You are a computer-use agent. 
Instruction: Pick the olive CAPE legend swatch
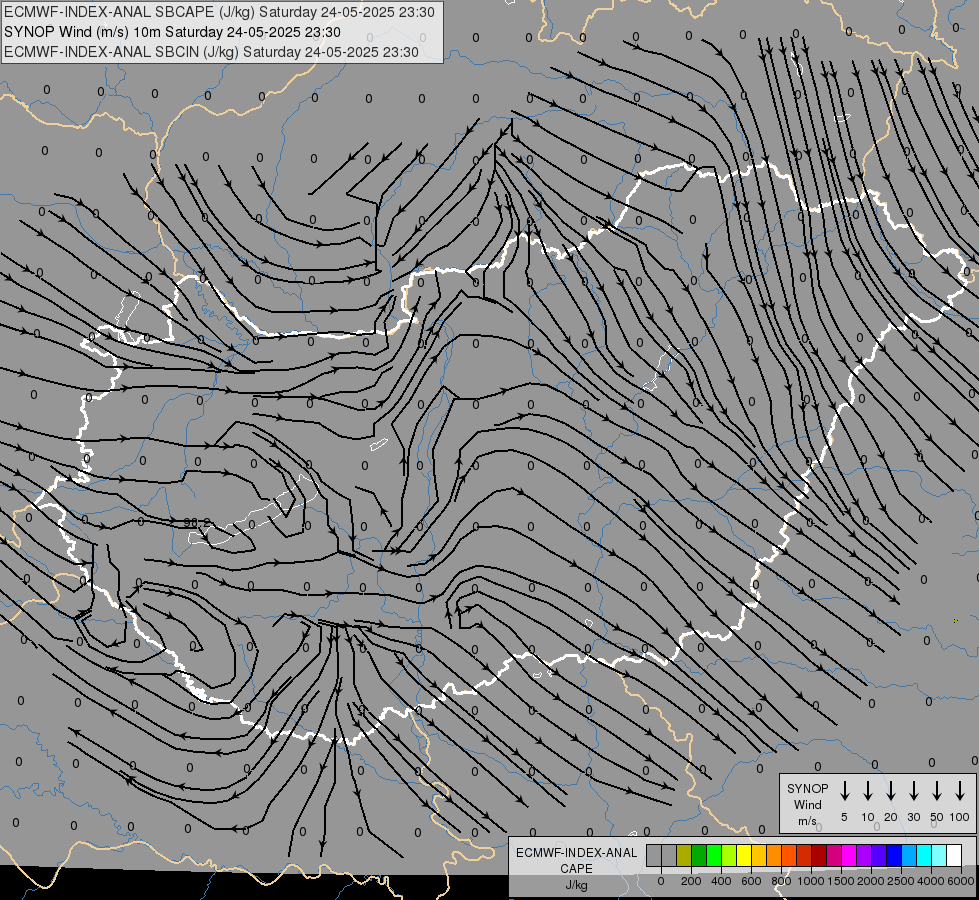[x=684, y=855]
